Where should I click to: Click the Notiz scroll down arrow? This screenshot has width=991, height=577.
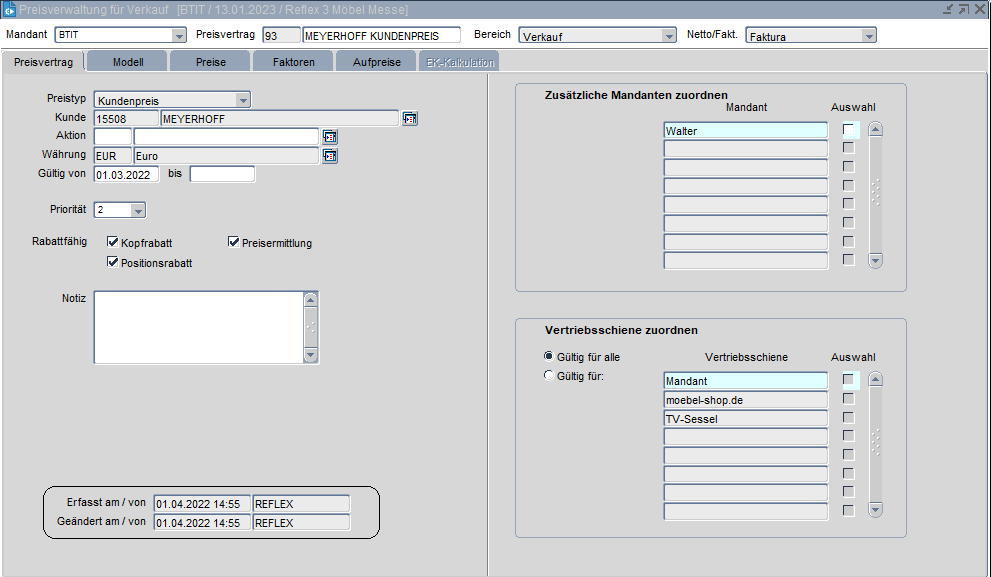click(310, 355)
